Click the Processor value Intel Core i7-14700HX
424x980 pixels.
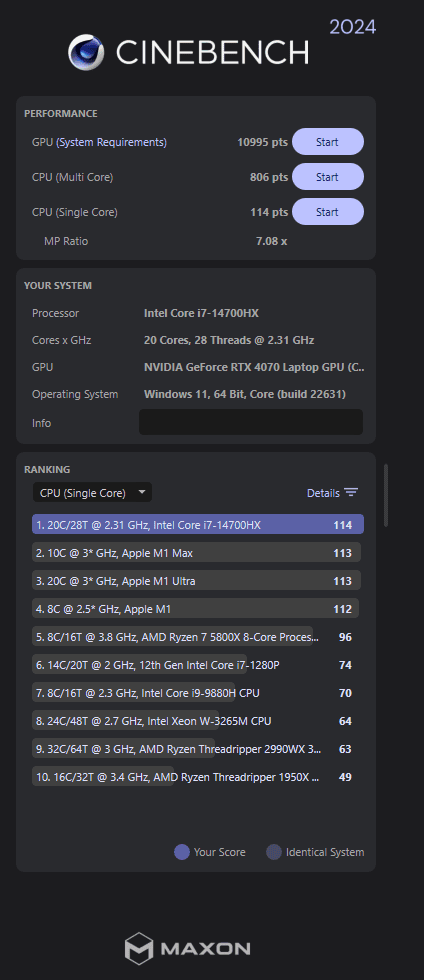click(201, 313)
